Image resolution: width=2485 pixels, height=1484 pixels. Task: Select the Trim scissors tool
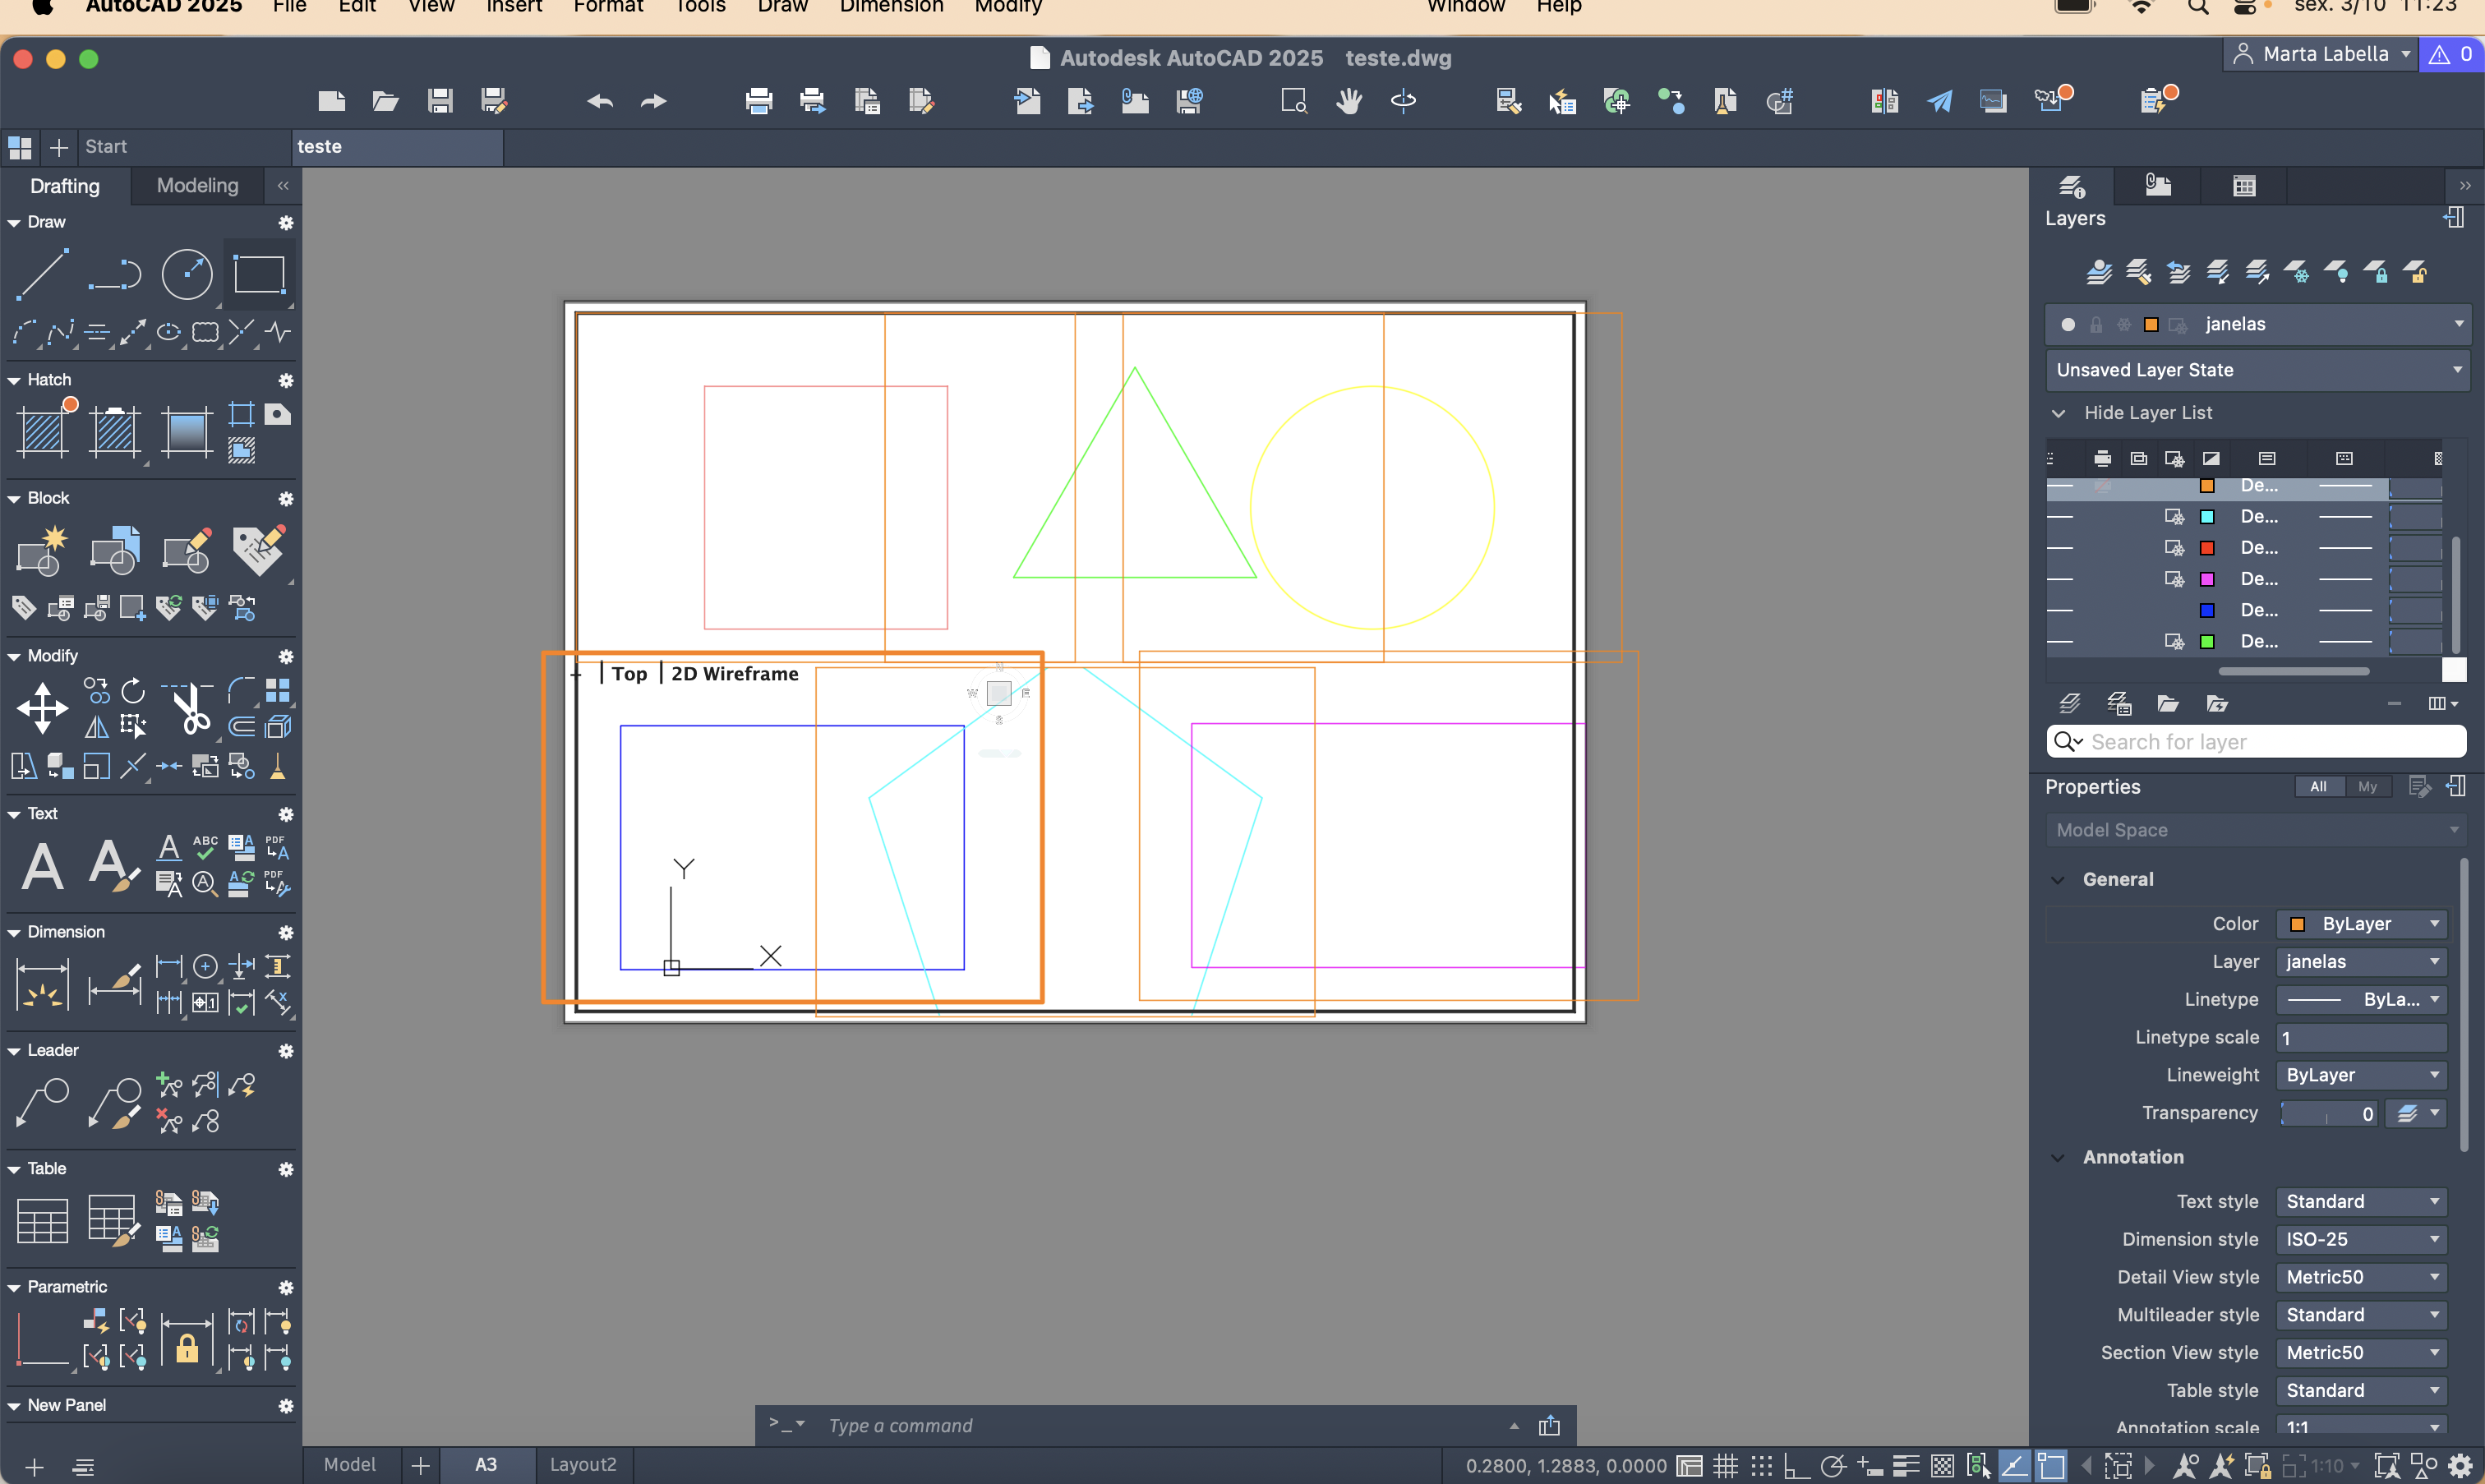click(188, 708)
